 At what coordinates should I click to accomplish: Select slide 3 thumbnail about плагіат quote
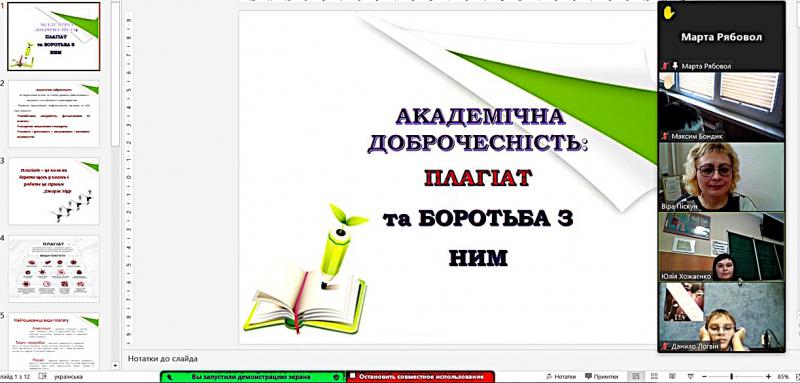coord(54,191)
